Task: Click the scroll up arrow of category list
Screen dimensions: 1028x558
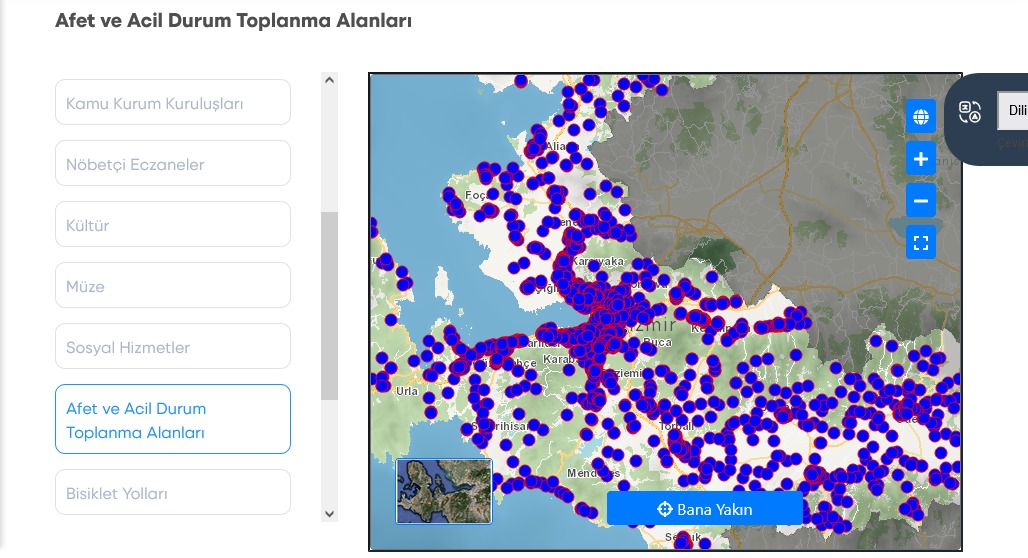Action: tap(329, 80)
